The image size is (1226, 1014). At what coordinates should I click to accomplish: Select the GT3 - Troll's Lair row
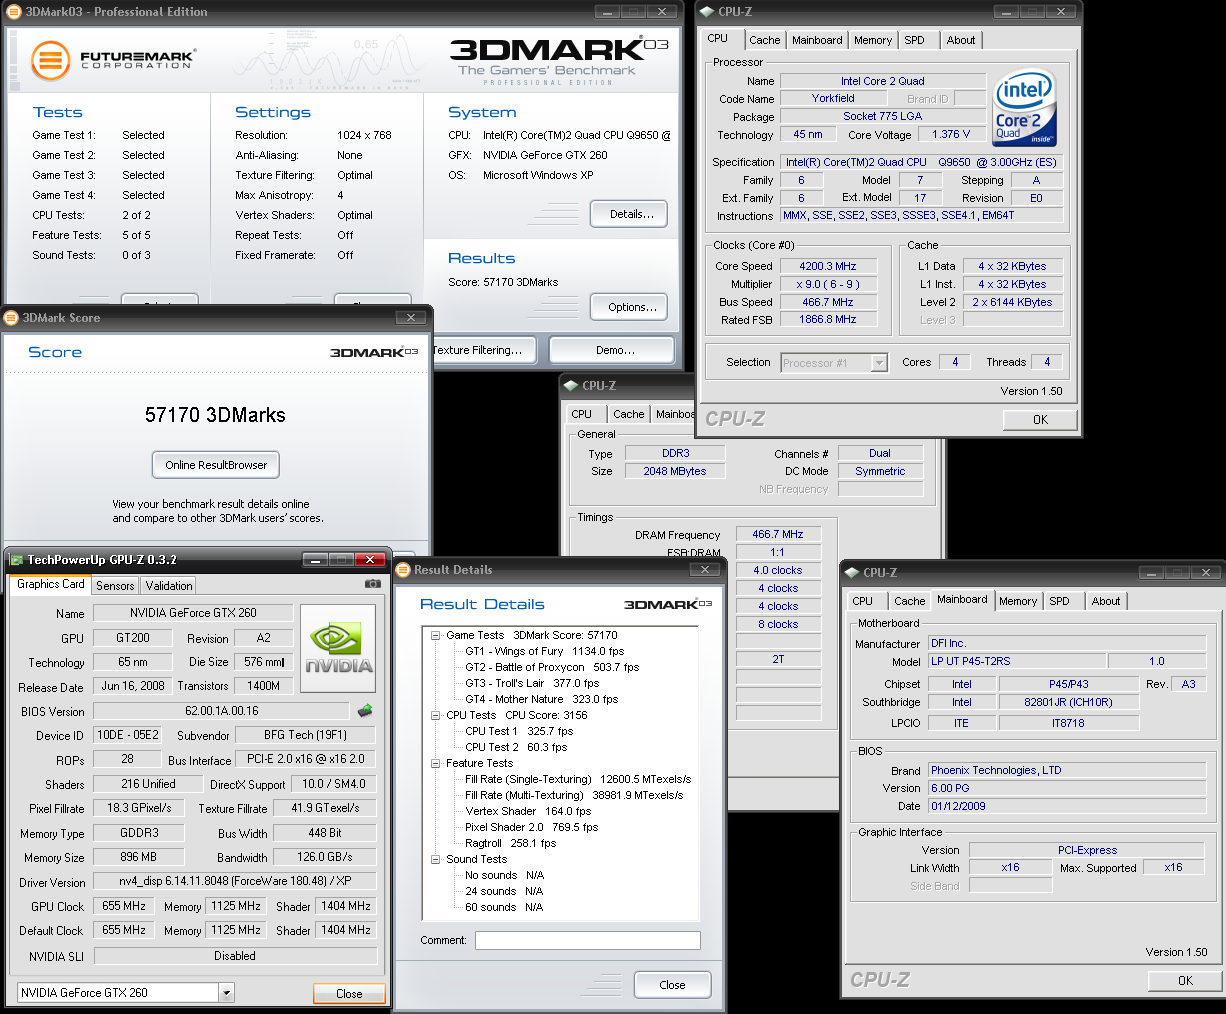(532, 683)
